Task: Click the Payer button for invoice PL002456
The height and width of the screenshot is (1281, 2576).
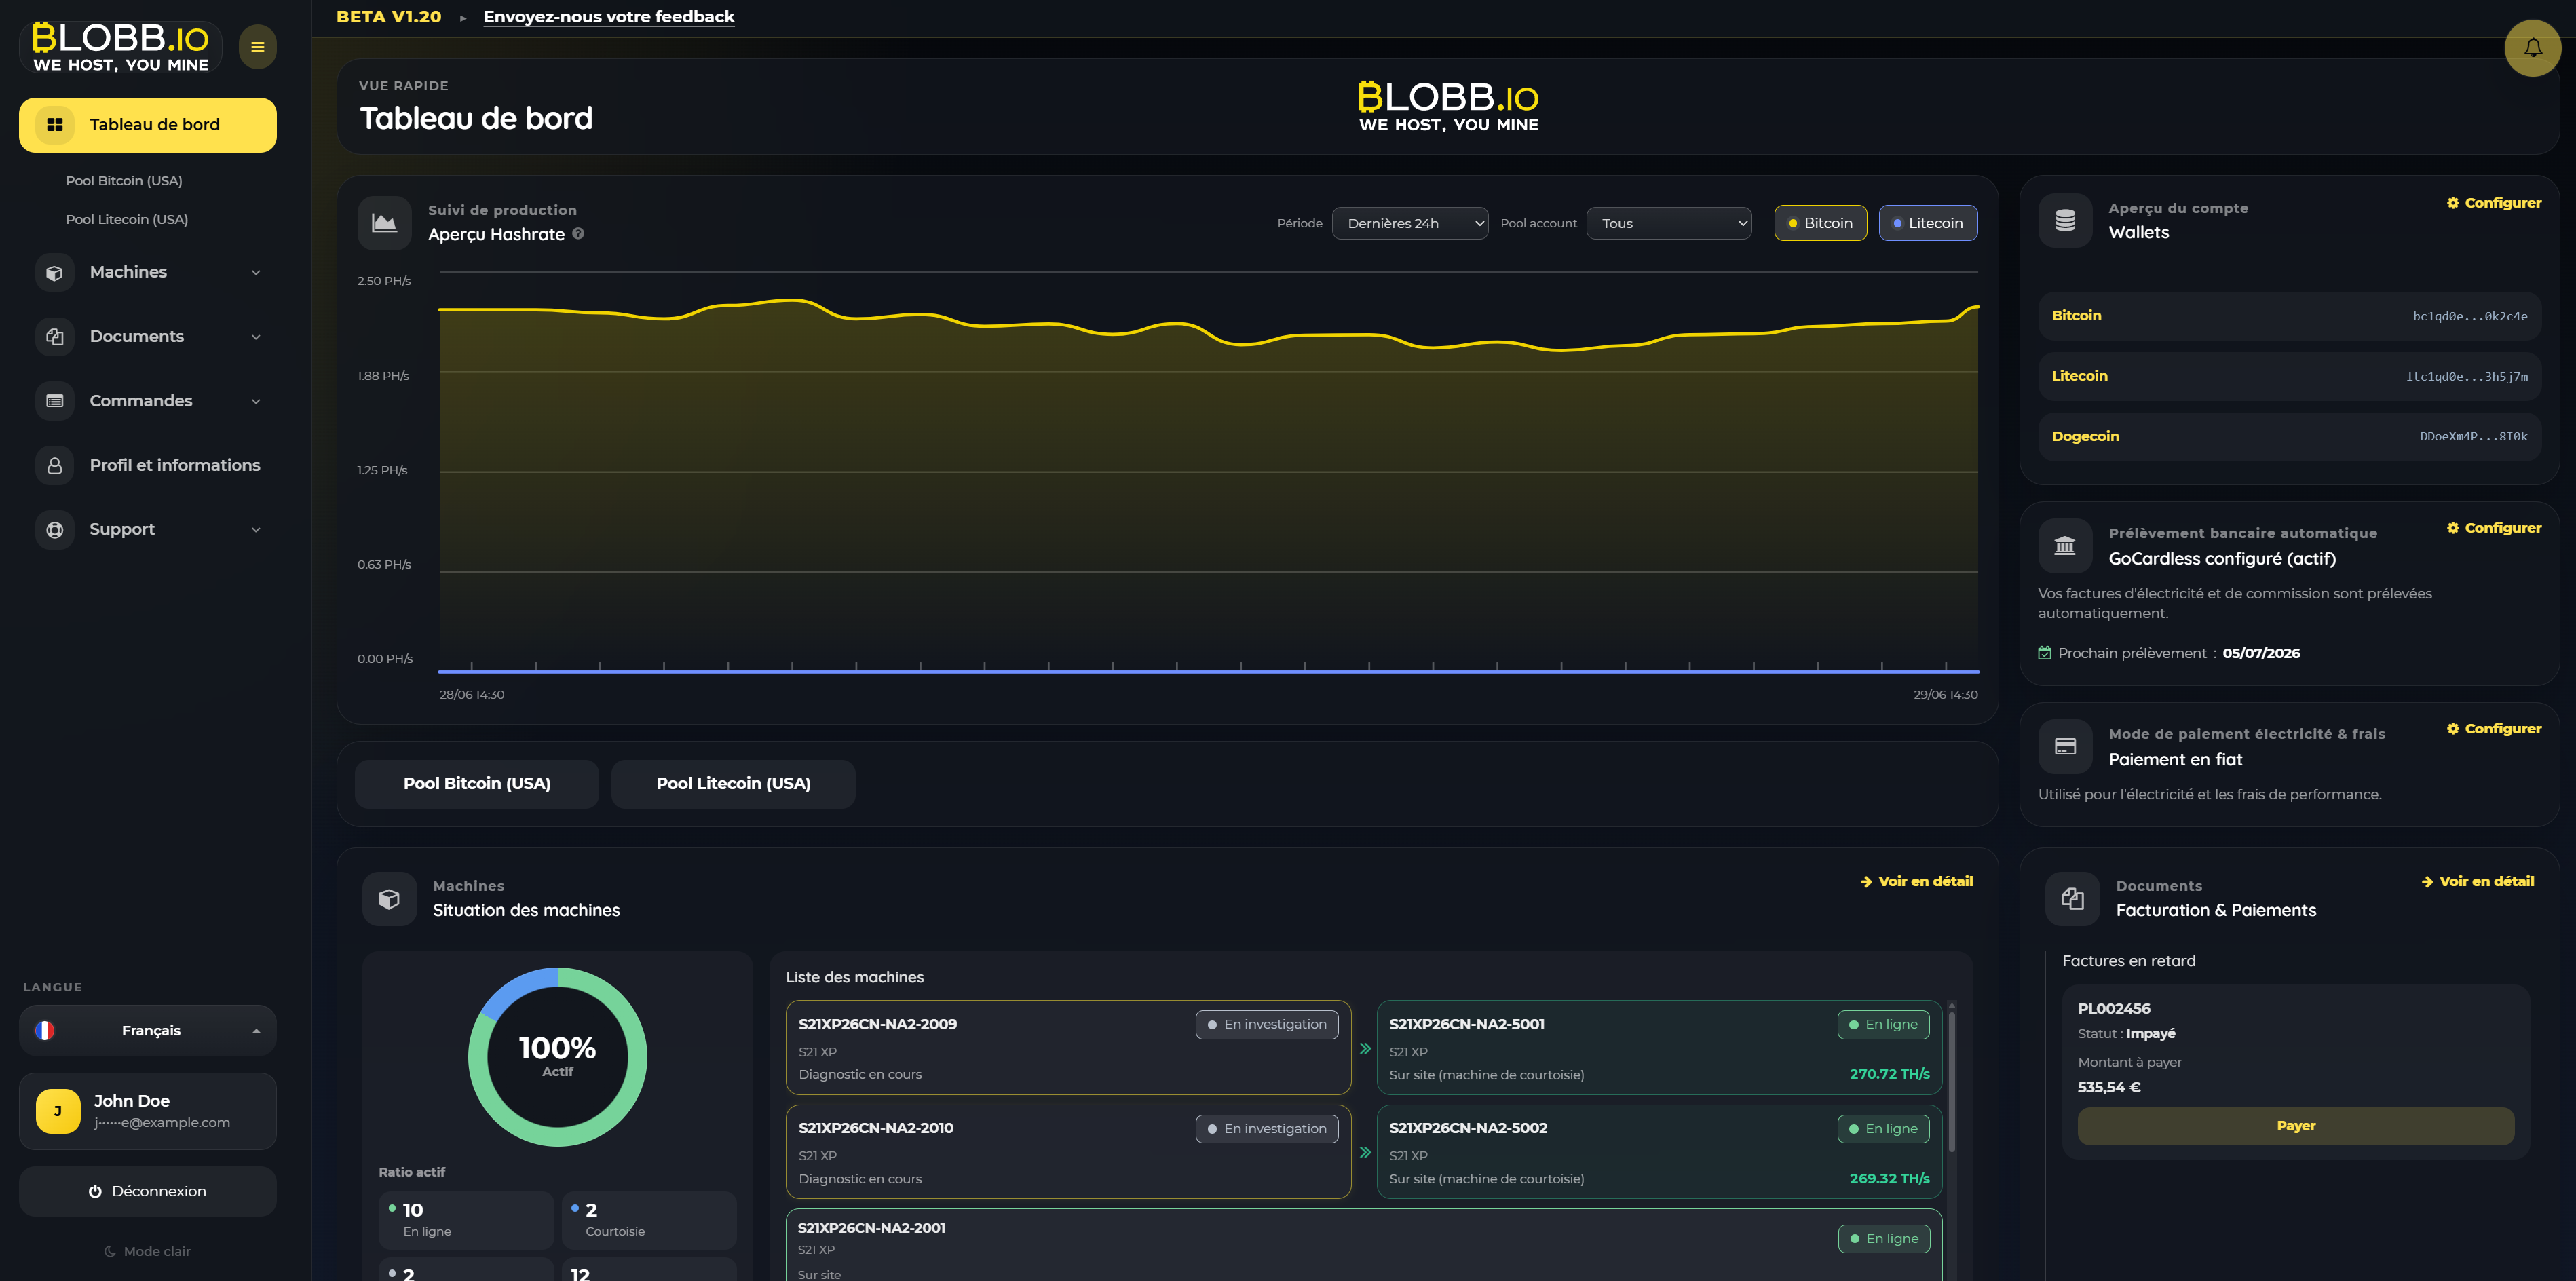Action: click(x=2296, y=1126)
